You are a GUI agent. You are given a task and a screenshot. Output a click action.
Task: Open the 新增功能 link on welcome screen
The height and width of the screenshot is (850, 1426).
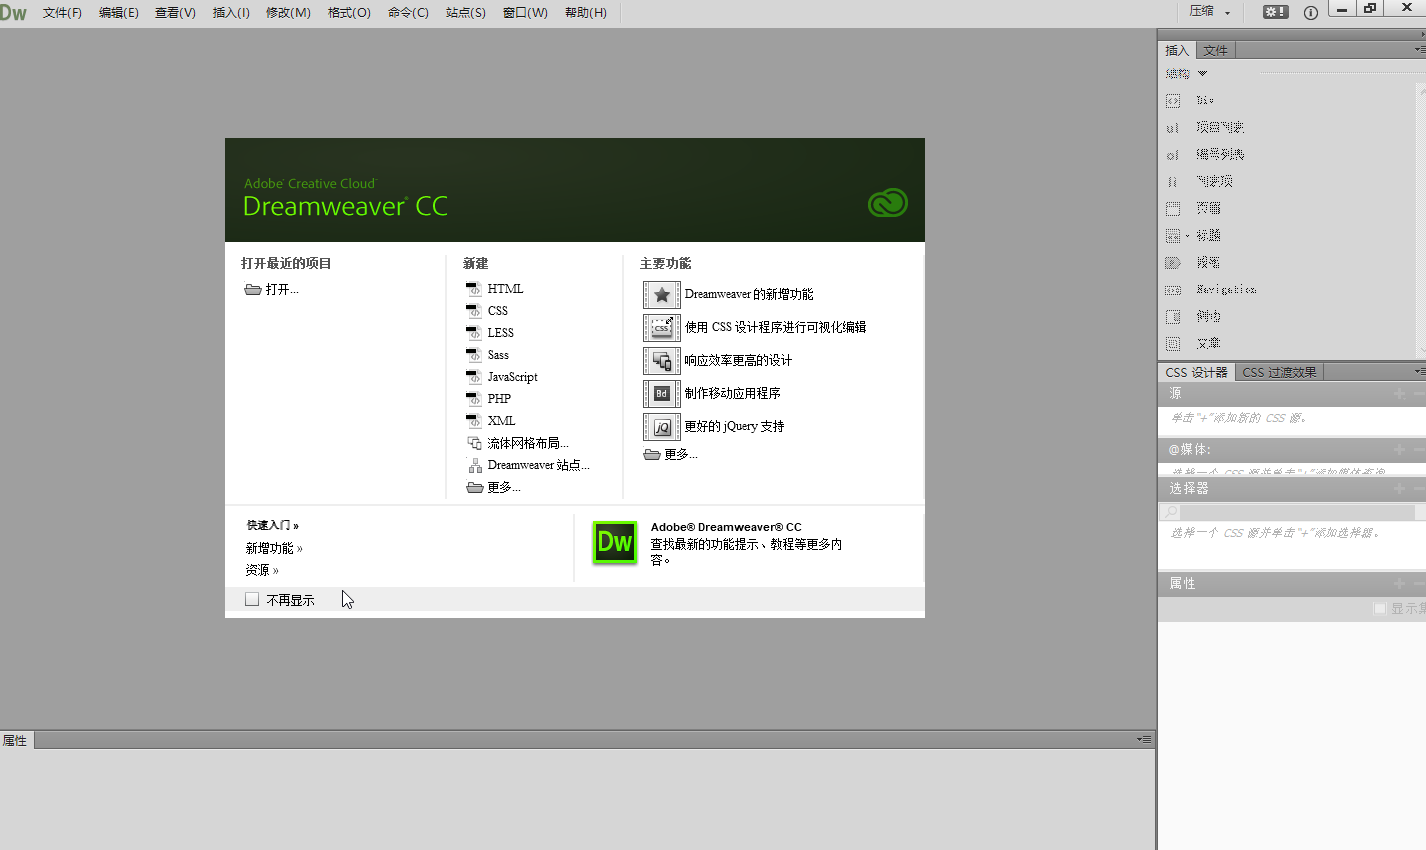pos(272,547)
